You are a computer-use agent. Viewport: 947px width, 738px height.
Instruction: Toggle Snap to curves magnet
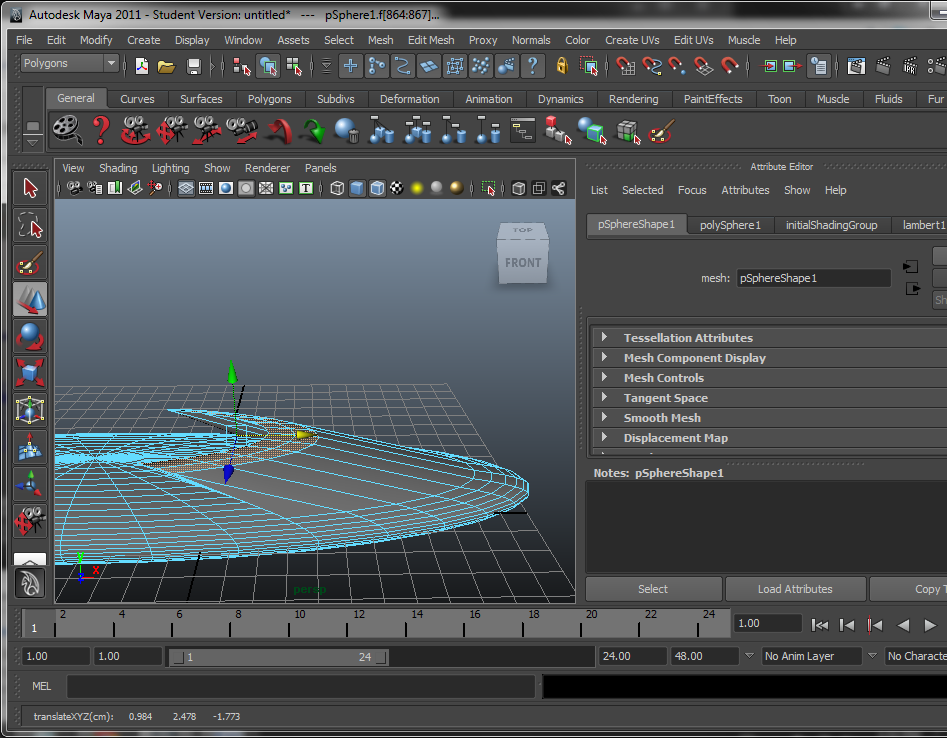point(652,66)
